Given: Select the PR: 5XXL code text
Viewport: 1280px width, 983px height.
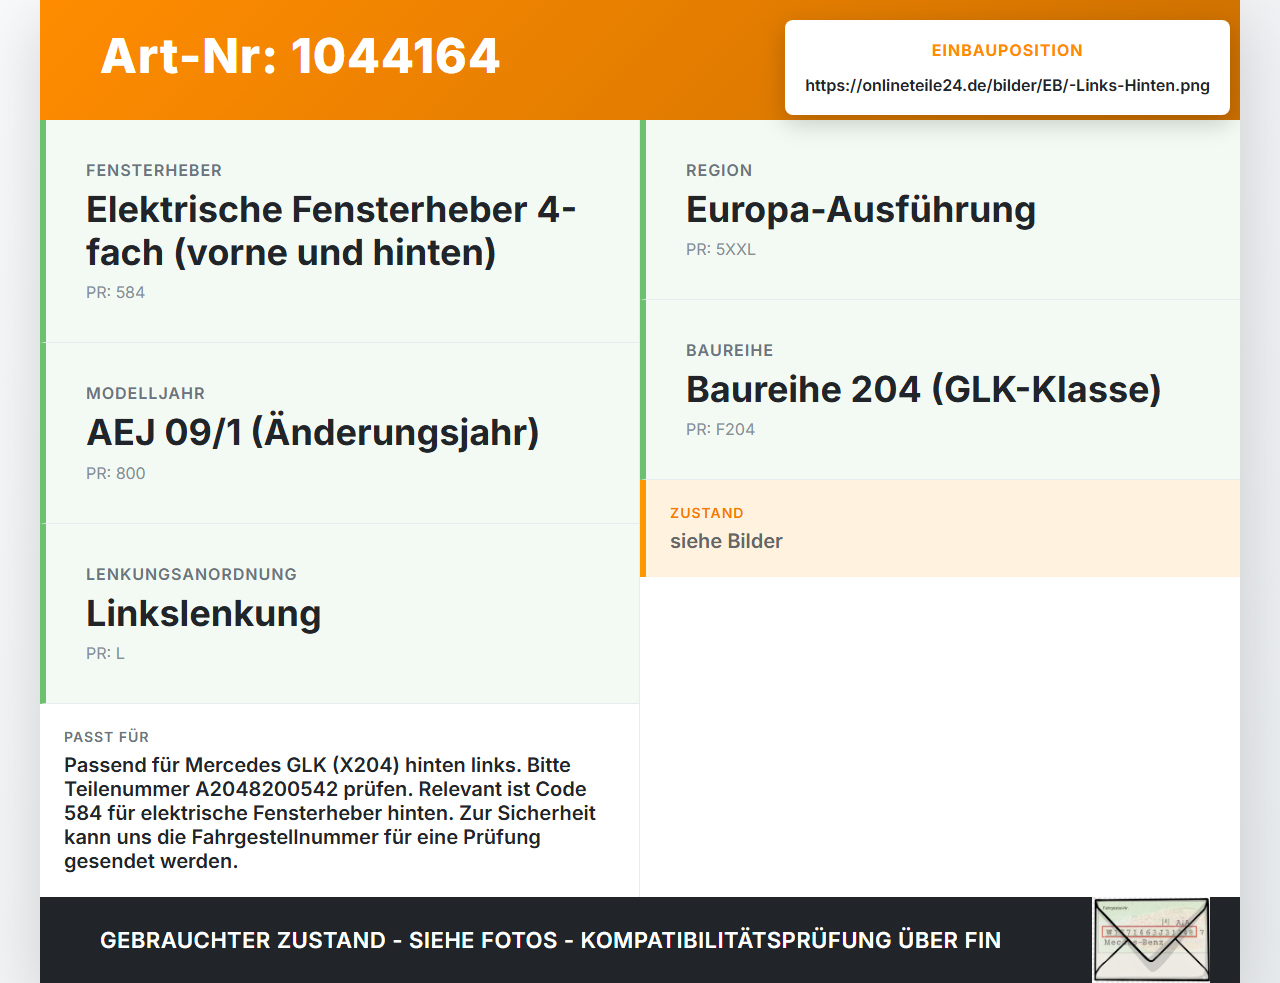Looking at the screenshot, I should click(720, 249).
